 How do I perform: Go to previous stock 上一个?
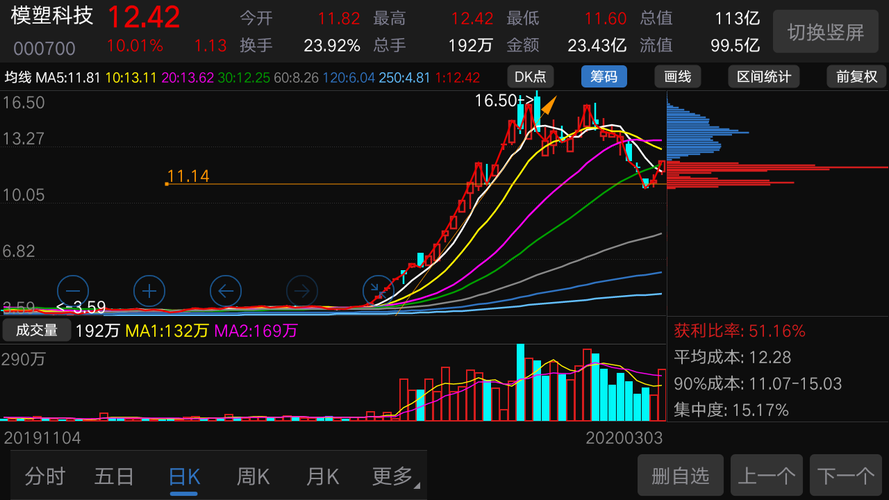coord(767,475)
